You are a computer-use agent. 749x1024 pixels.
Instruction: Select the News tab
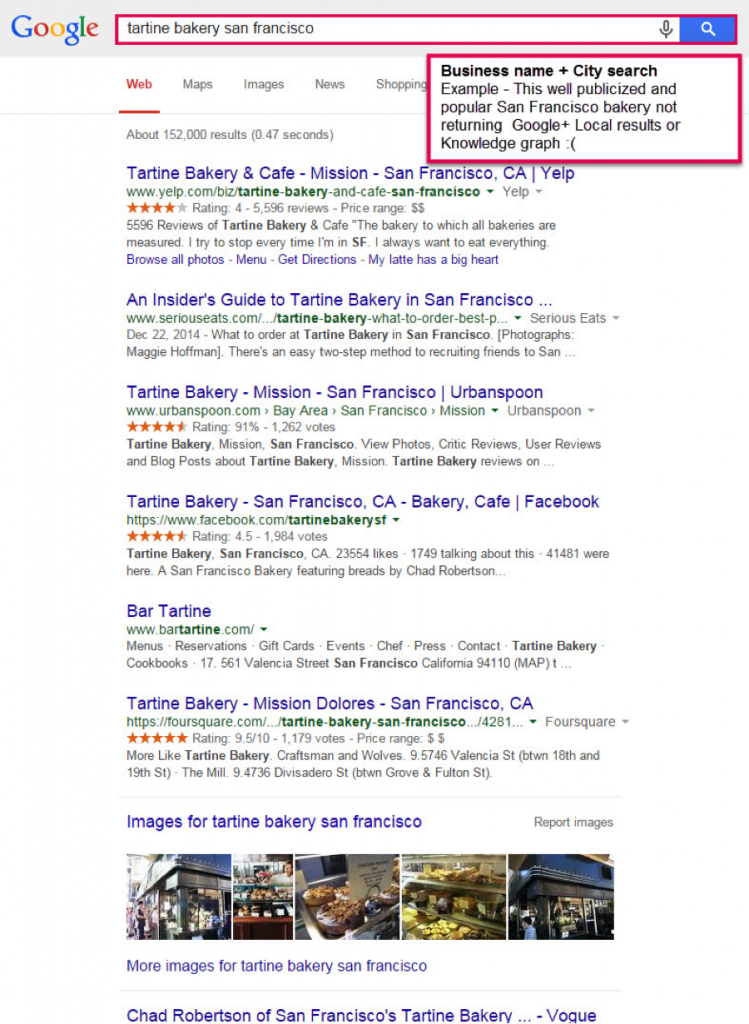(x=329, y=84)
